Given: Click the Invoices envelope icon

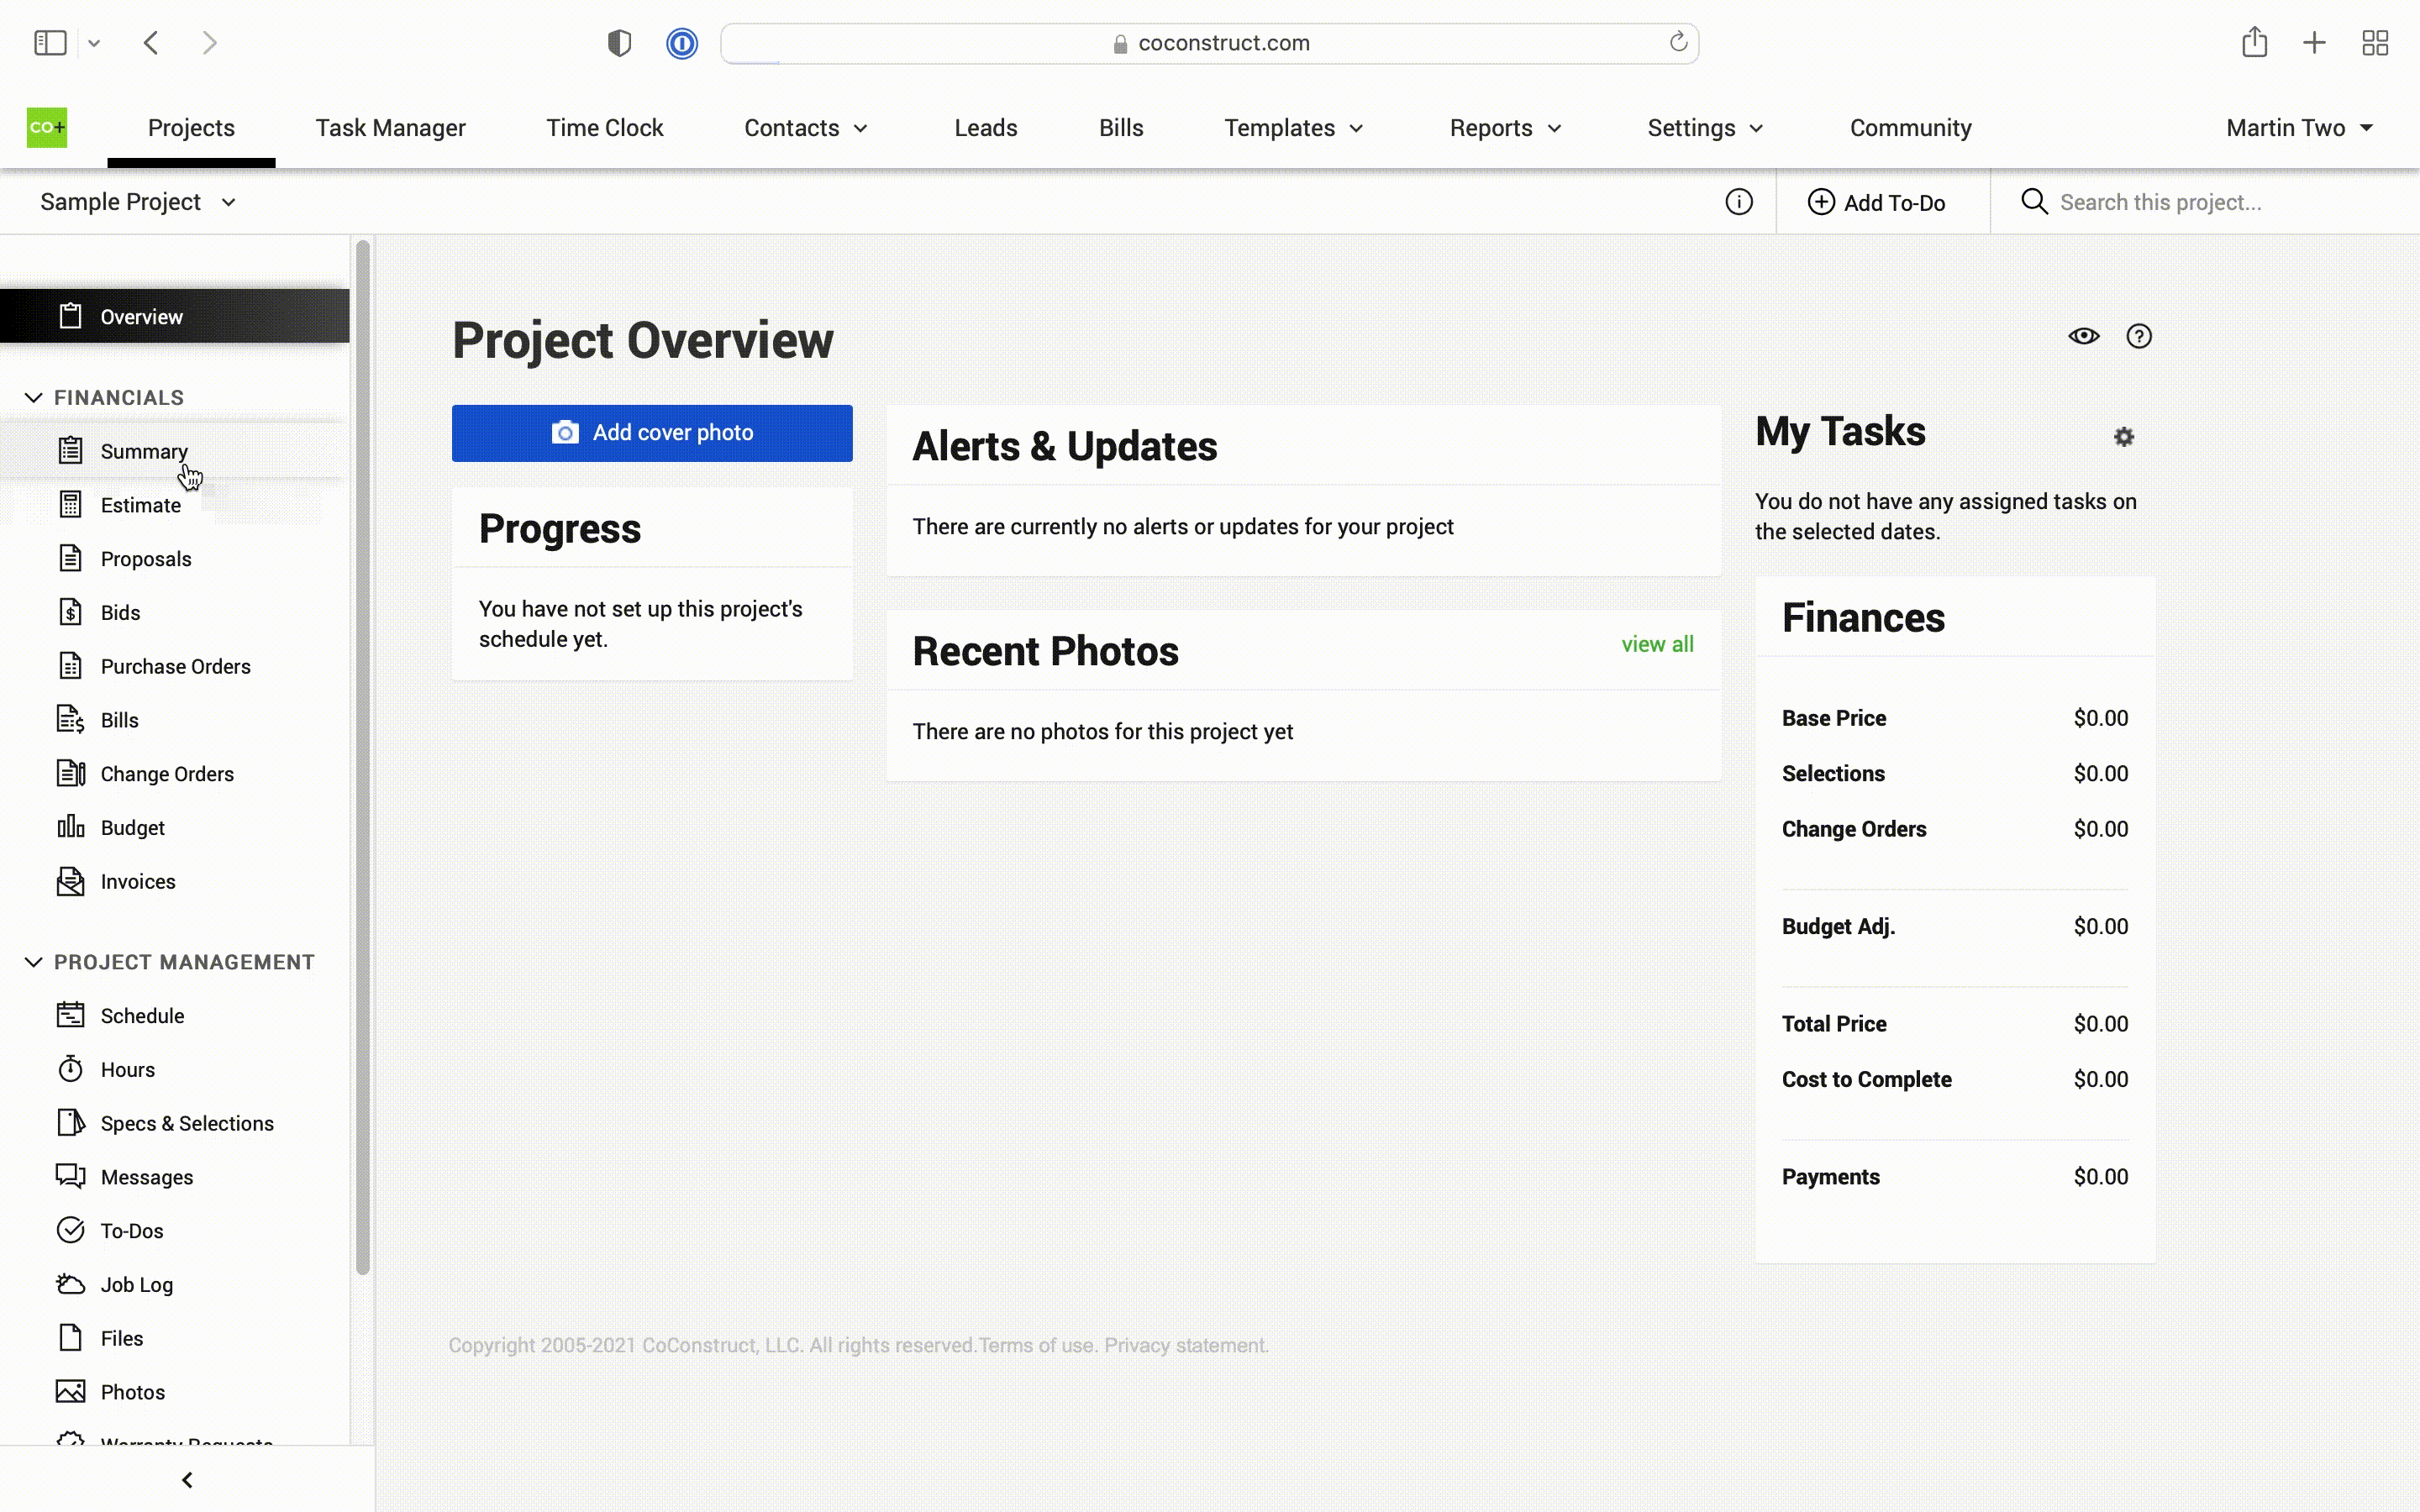Looking at the screenshot, I should click(x=70, y=881).
